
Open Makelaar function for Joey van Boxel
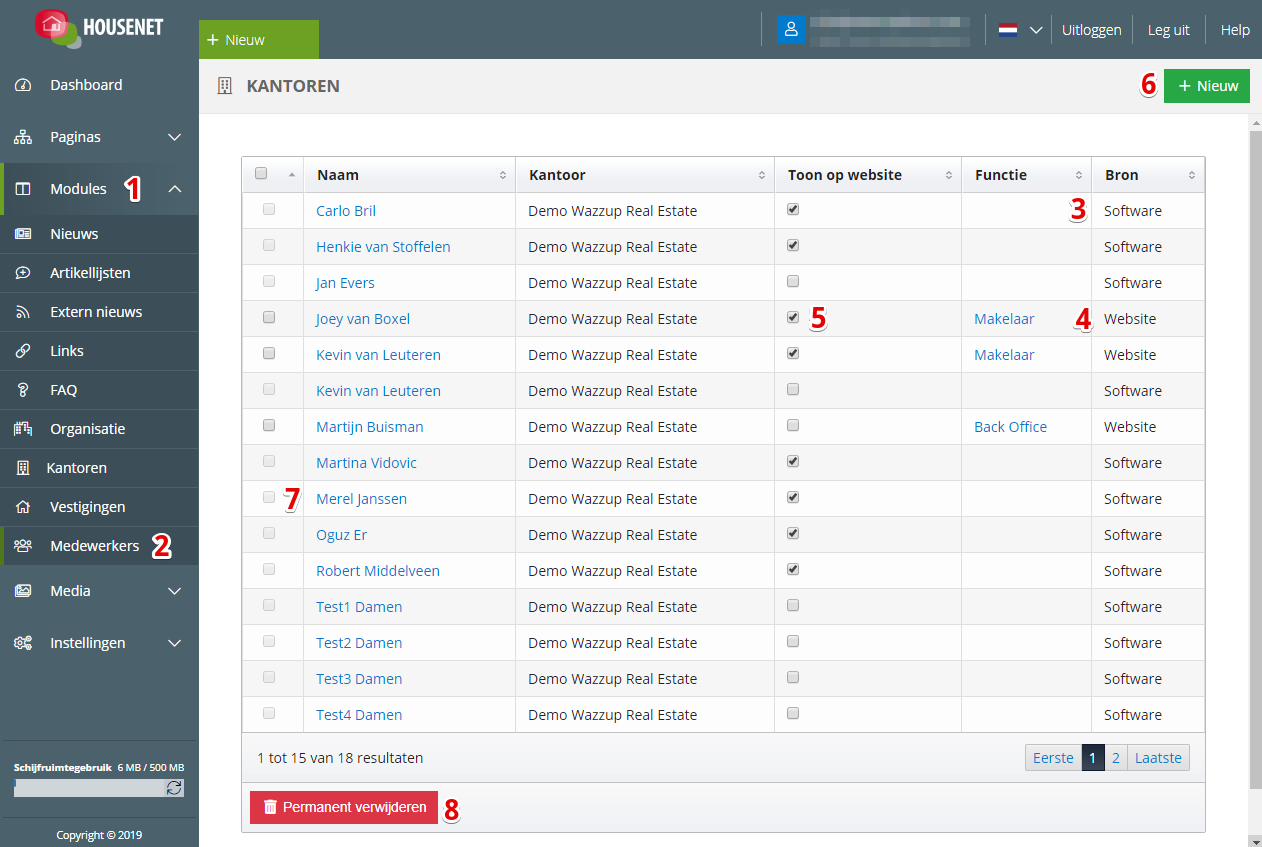click(1005, 319)
